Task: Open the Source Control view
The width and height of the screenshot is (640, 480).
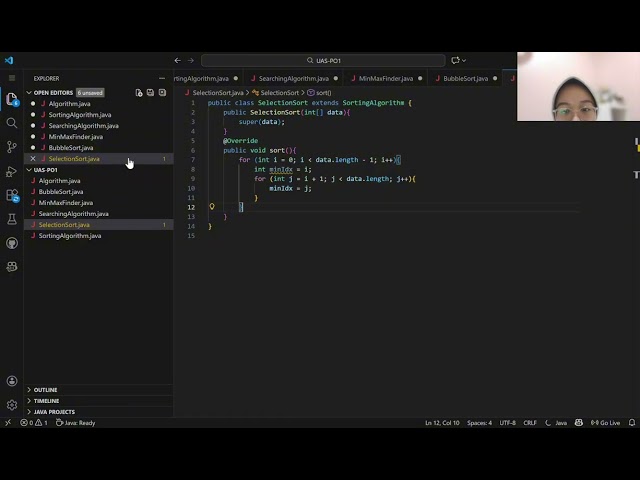Action: click(x=12, y=147)
